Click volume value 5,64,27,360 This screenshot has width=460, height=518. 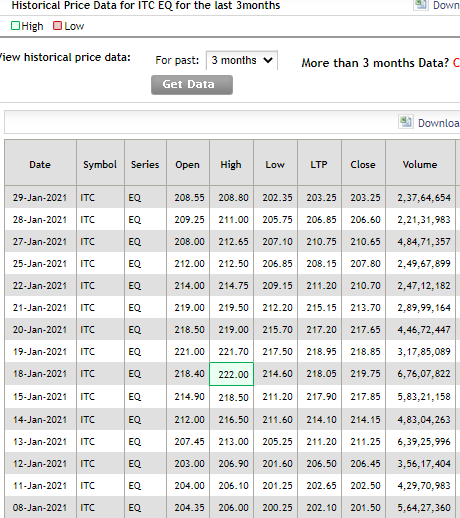[424, 508]
